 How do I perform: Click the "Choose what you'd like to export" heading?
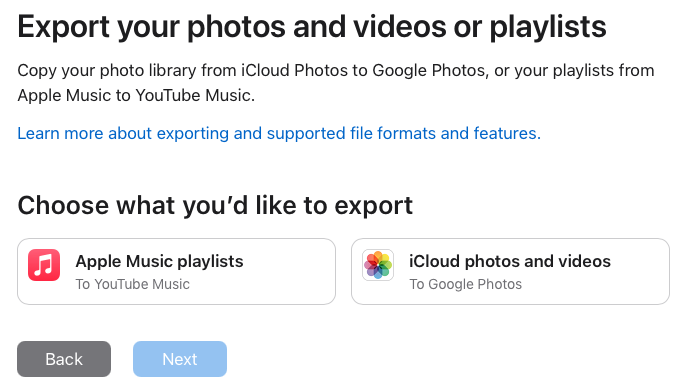click(x=215, y=206)
